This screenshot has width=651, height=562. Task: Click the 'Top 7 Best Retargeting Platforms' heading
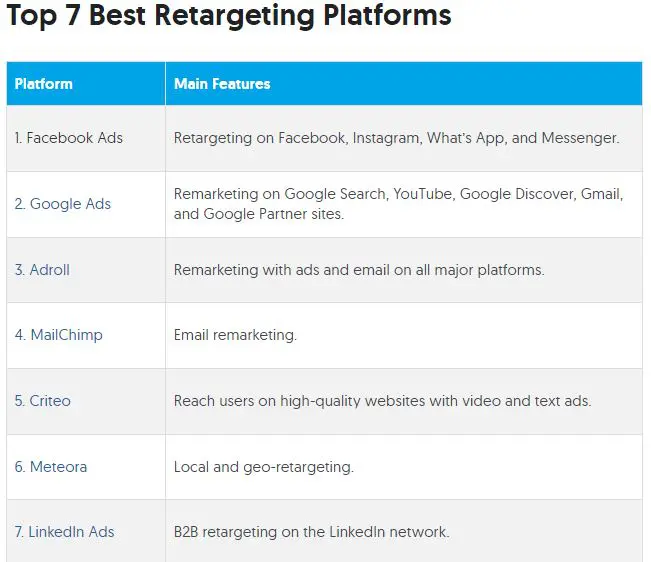[x=229, y=16]
